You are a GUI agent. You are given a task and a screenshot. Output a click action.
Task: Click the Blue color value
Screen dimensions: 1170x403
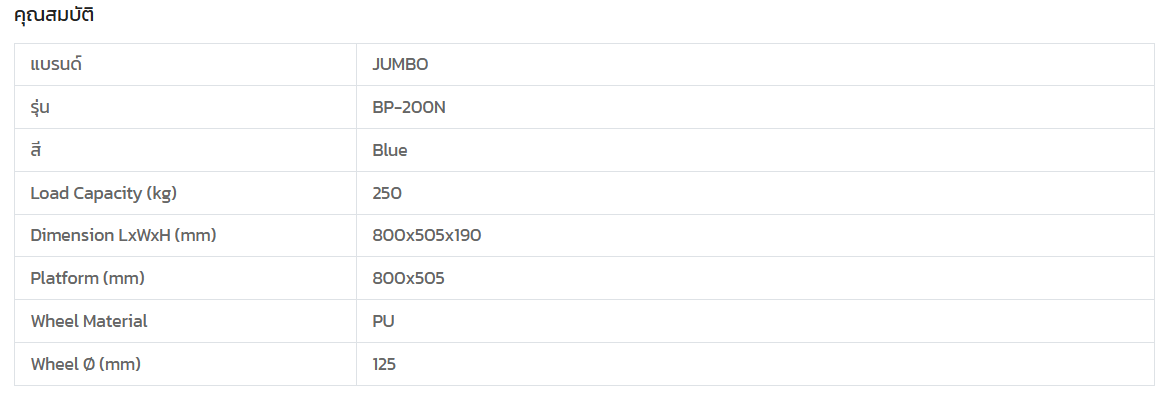(390, 151)
